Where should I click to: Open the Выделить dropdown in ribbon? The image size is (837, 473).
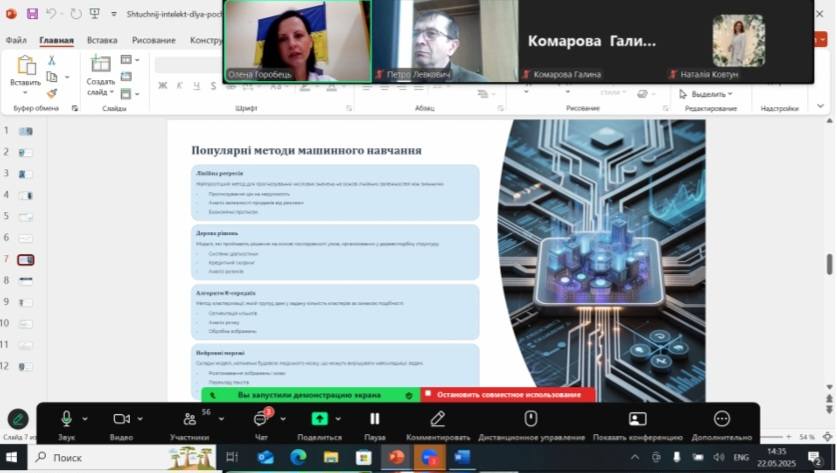pos(708,94)
